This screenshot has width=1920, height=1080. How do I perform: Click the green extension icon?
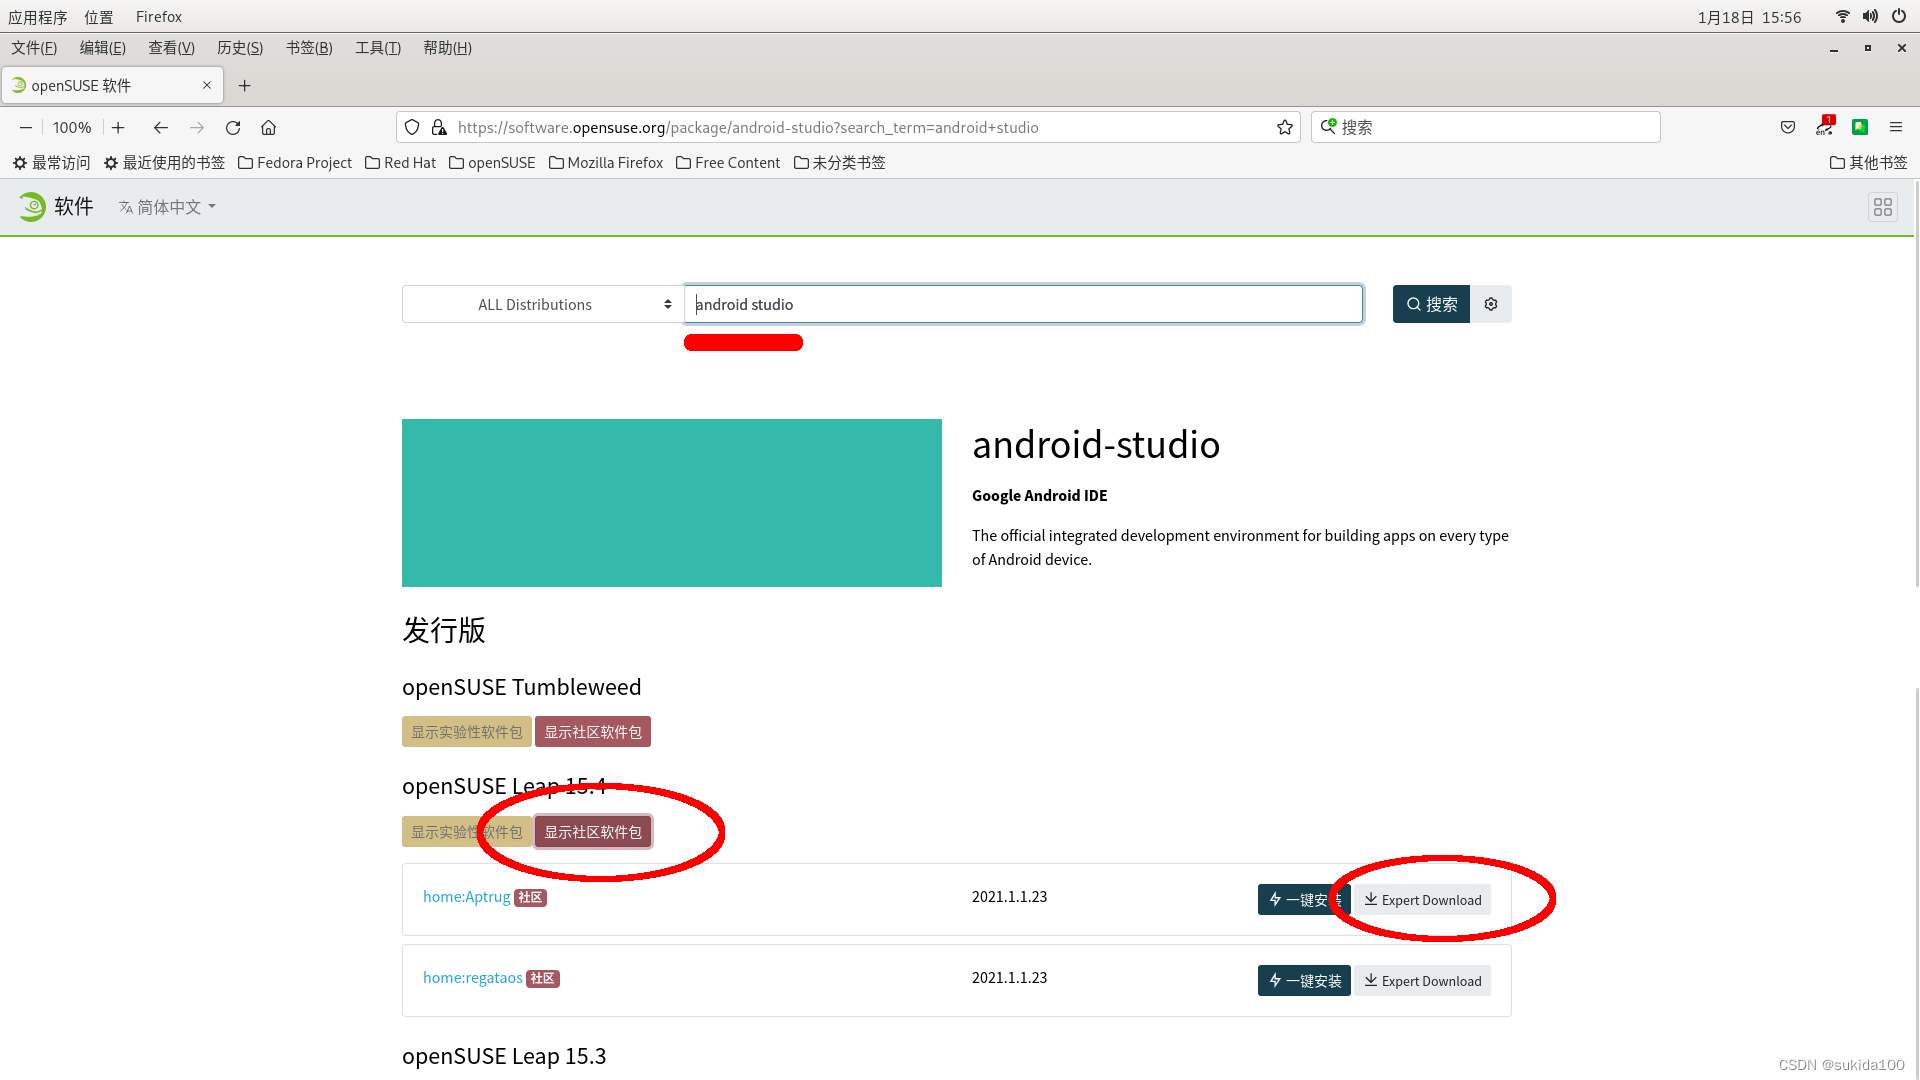1860,127
